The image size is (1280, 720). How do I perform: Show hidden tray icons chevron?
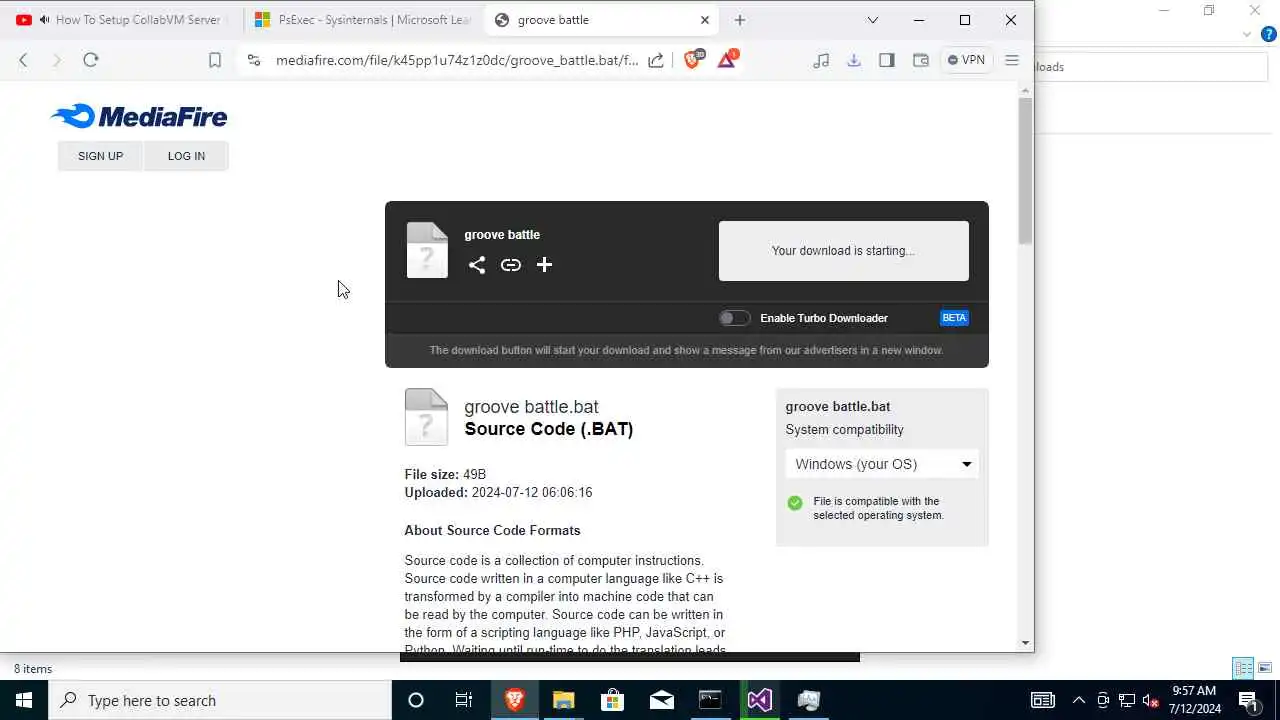(1078, 700)
